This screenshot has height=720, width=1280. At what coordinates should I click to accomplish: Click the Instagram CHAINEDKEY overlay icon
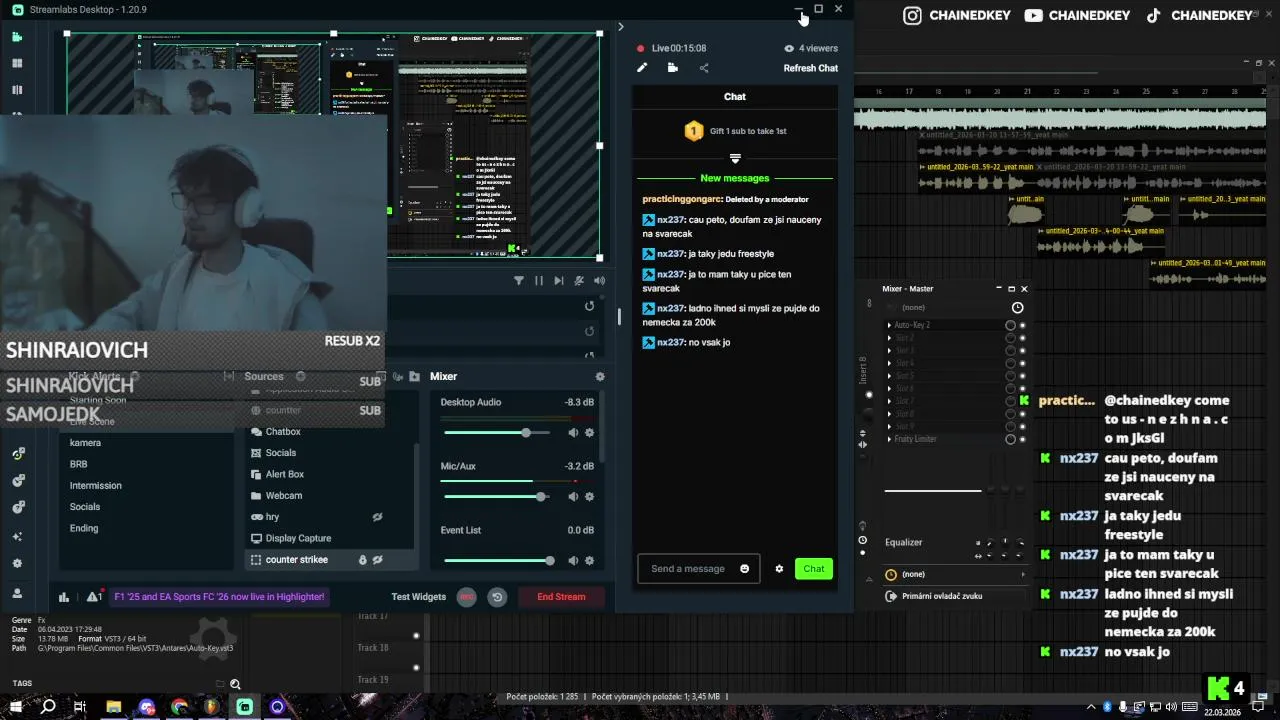pos(912,15)
